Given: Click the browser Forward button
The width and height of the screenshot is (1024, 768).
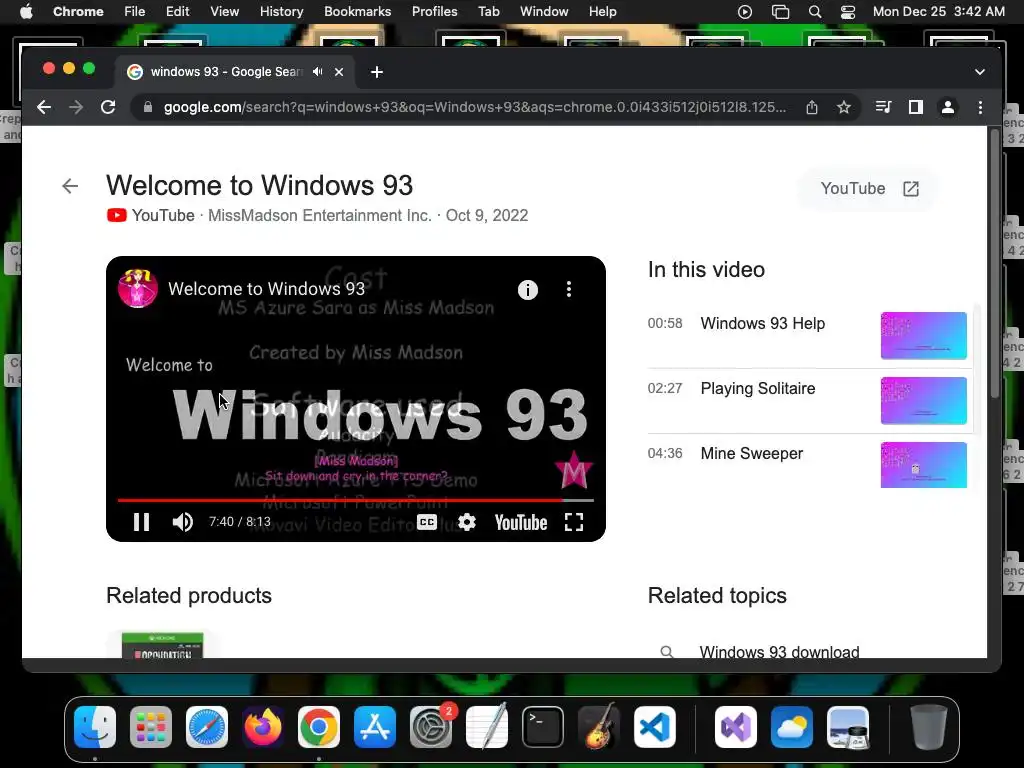Looking at the screenshot, I should (x=76, y=107).
